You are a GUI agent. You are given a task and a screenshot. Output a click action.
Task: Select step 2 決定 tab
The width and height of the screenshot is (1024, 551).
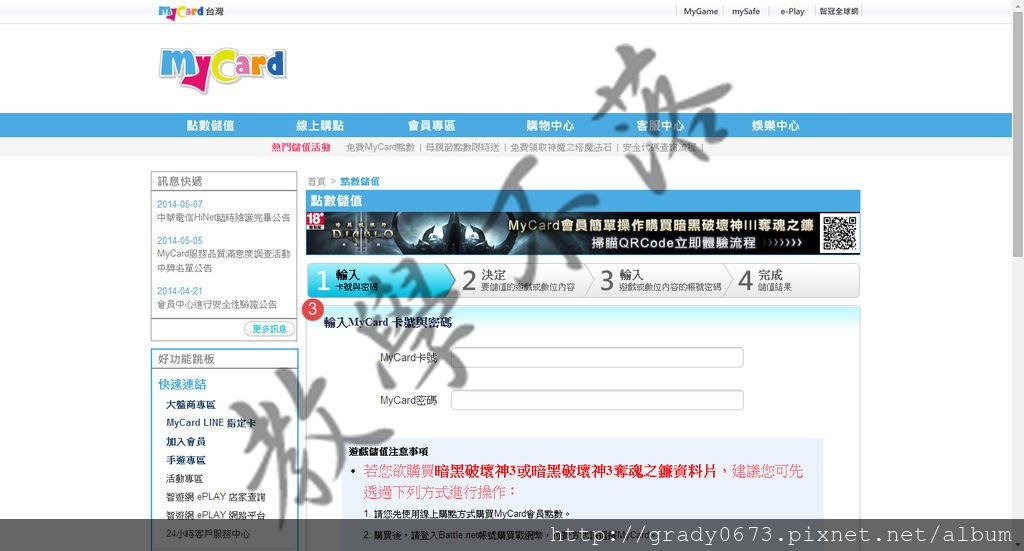point(522,281)
